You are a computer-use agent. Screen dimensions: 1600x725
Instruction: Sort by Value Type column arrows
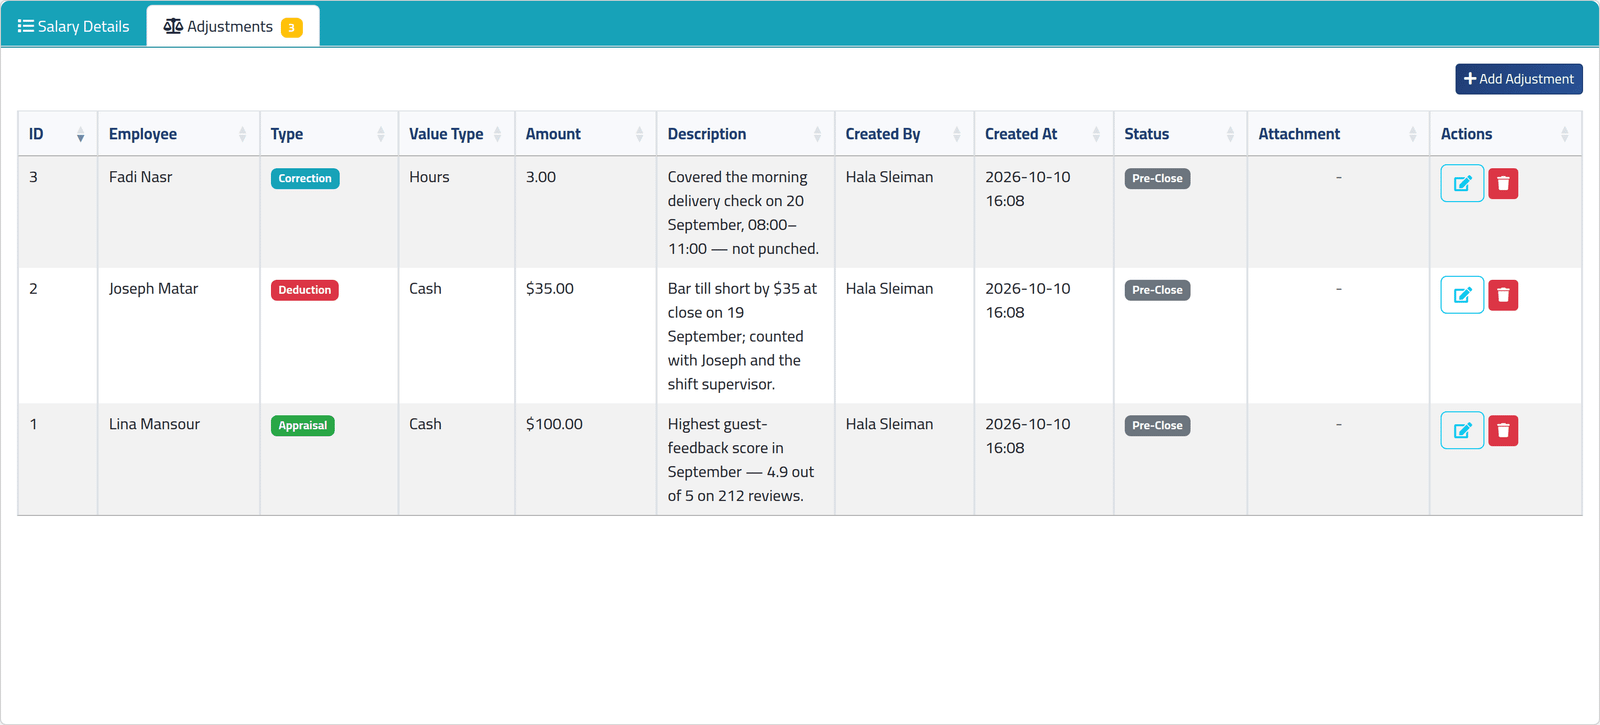click(497, 134)
